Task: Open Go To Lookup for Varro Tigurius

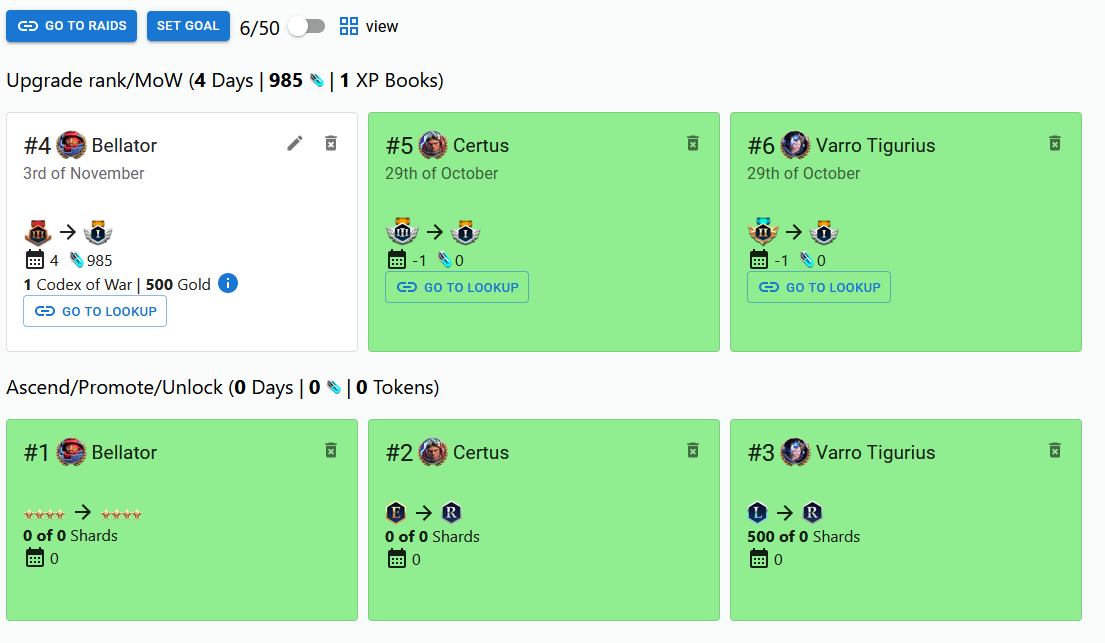Action: 819,287
